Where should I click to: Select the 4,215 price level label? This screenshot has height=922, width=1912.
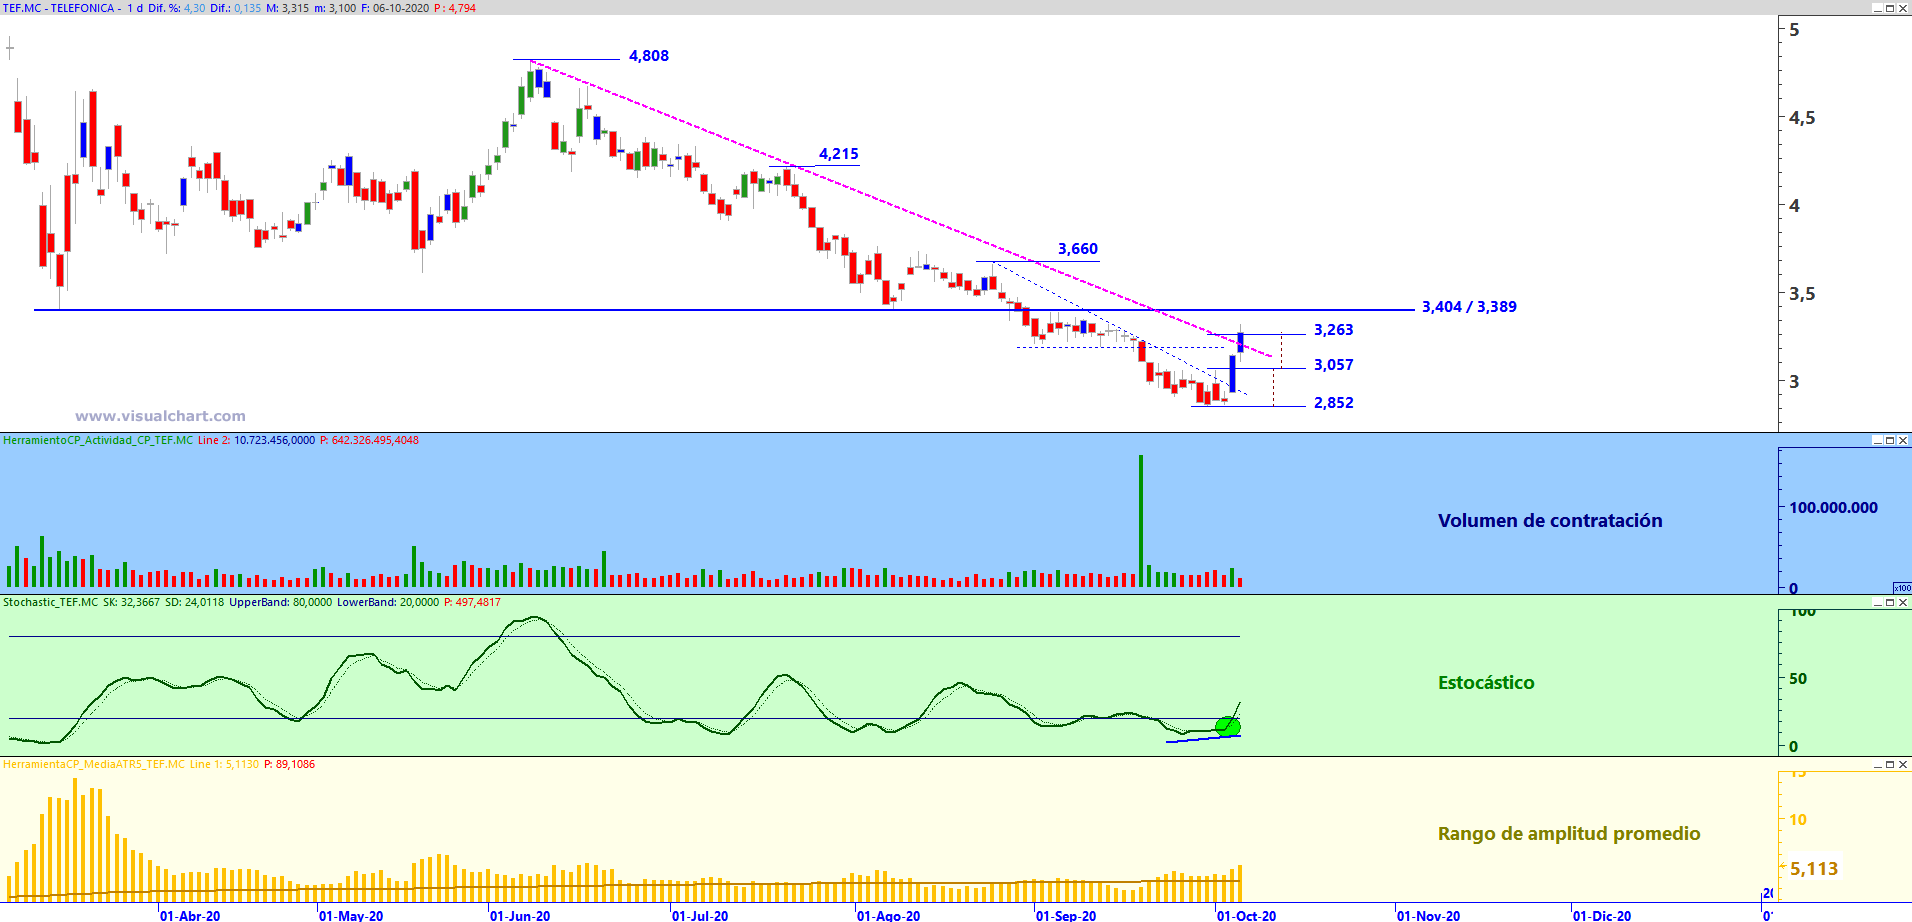839,154
